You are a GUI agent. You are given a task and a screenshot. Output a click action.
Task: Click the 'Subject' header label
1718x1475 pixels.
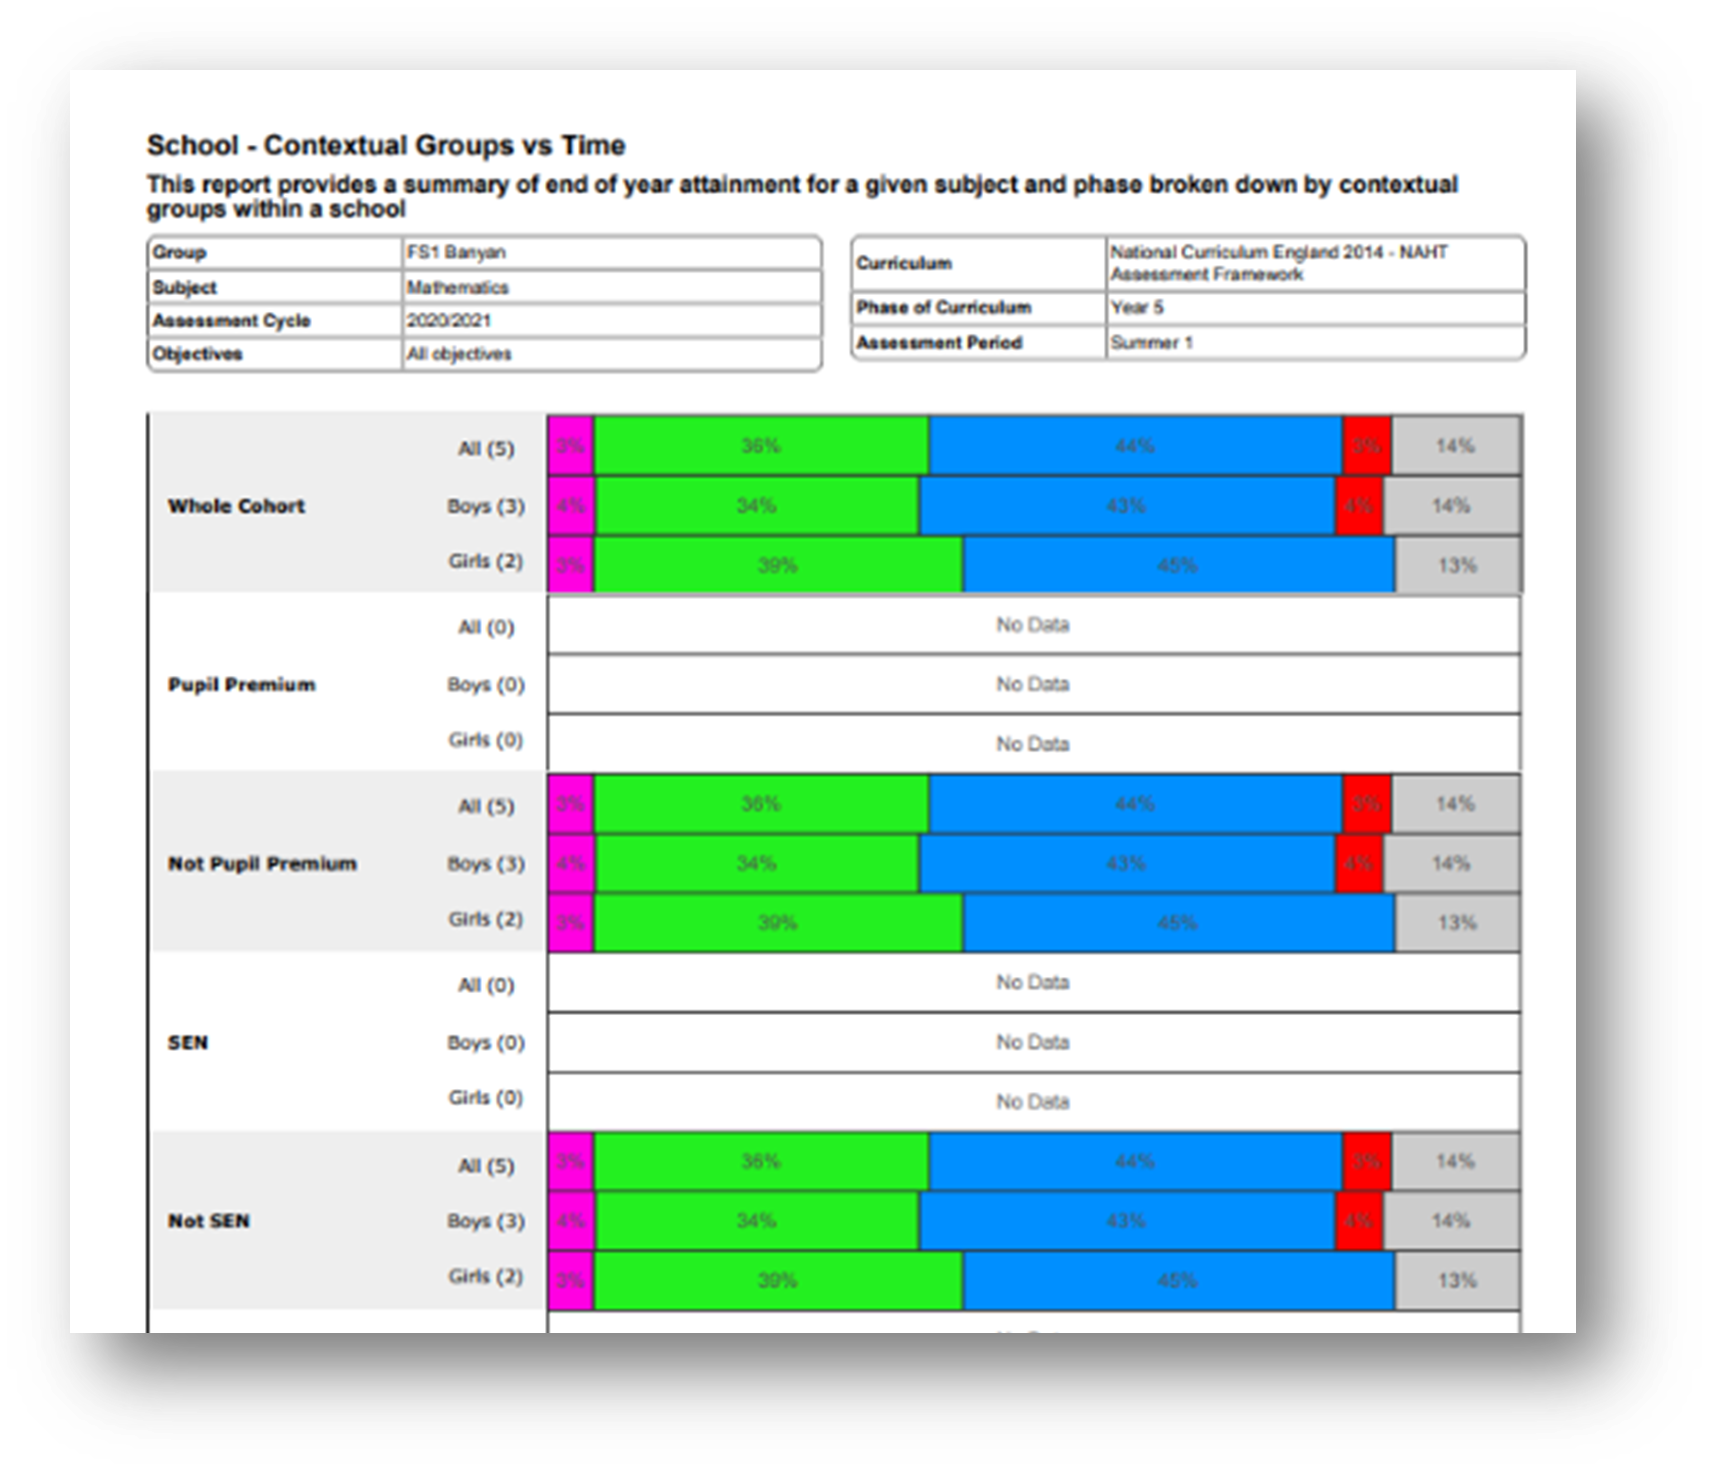(185, 287)
